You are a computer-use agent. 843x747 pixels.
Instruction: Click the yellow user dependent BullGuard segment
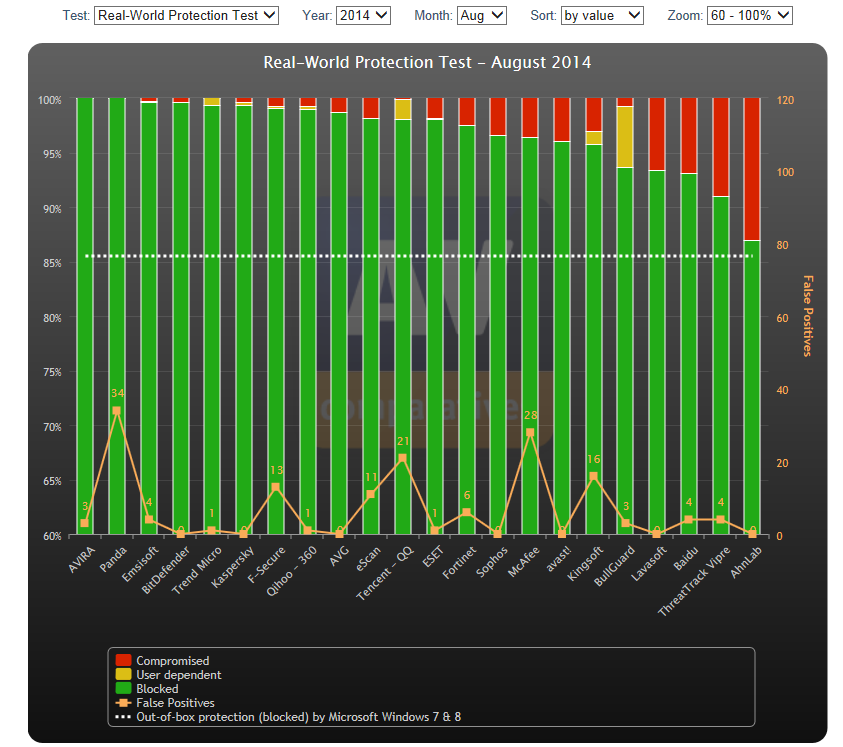coord(625,137)
